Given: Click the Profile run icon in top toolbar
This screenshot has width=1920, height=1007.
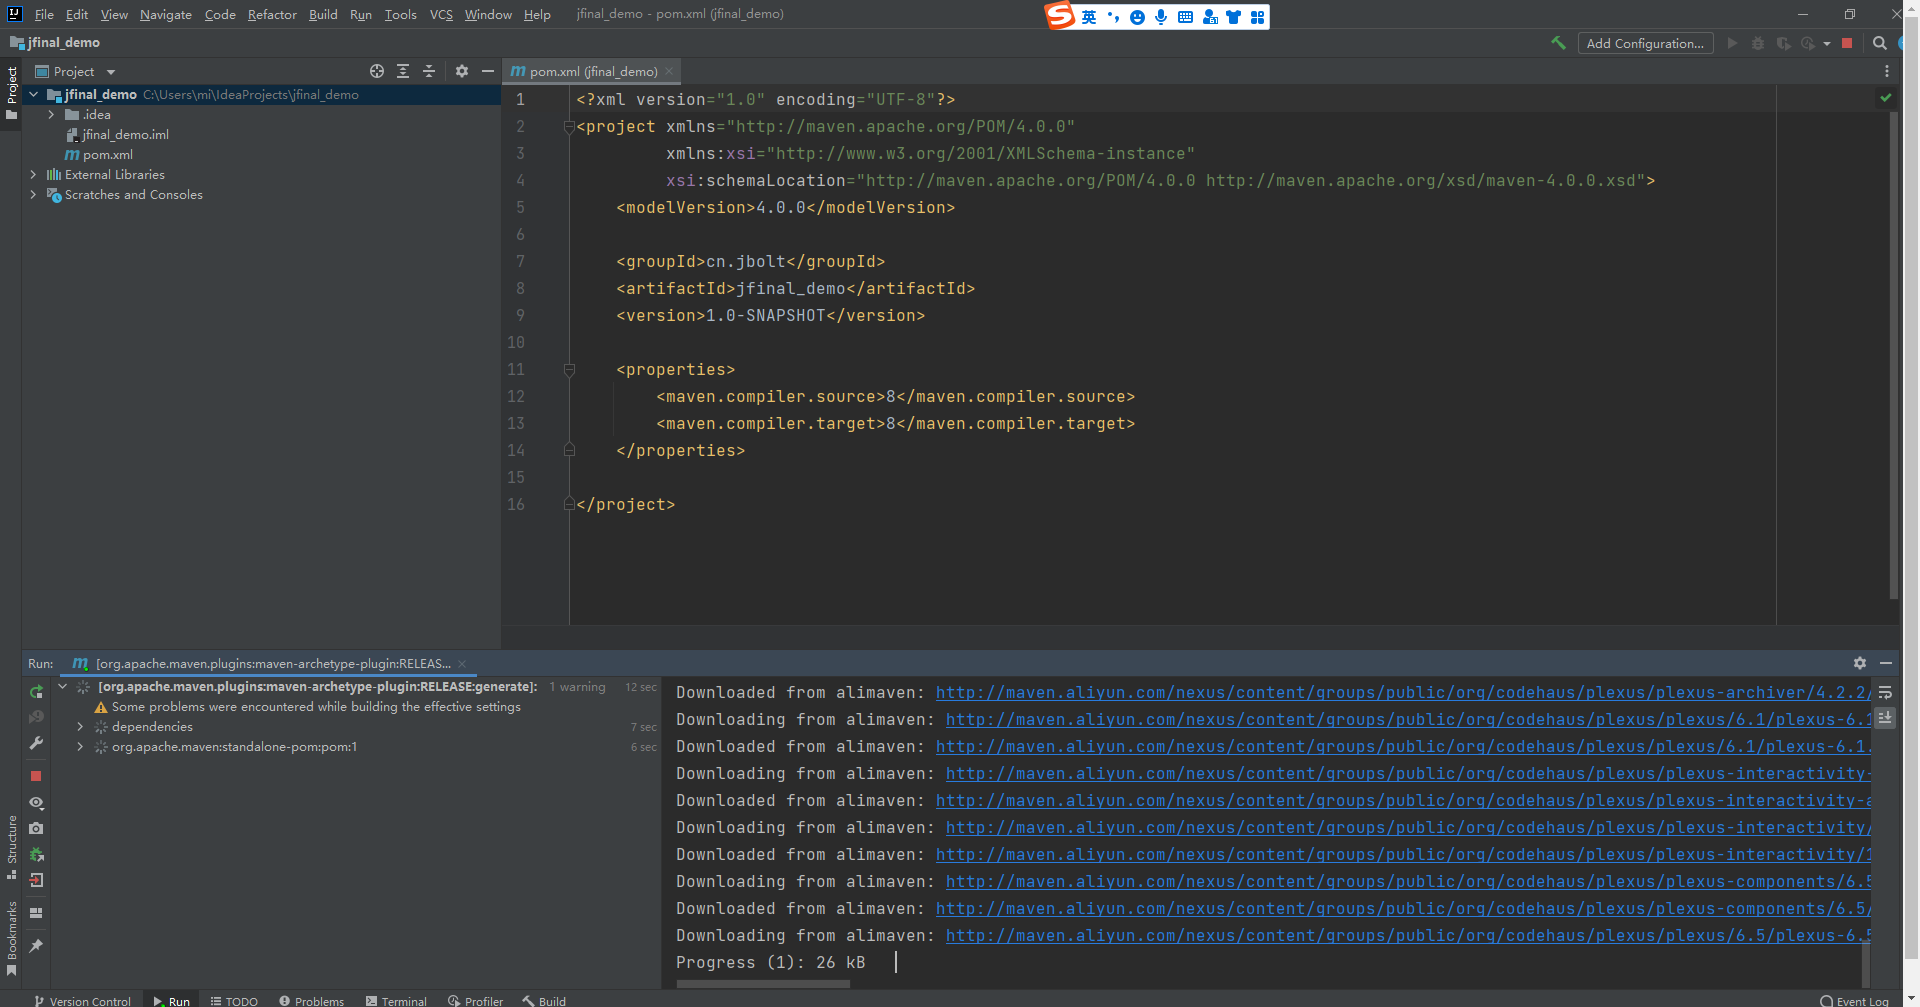Looking at the screenshot, I should pyautogui.click(x=1808, y=43).
